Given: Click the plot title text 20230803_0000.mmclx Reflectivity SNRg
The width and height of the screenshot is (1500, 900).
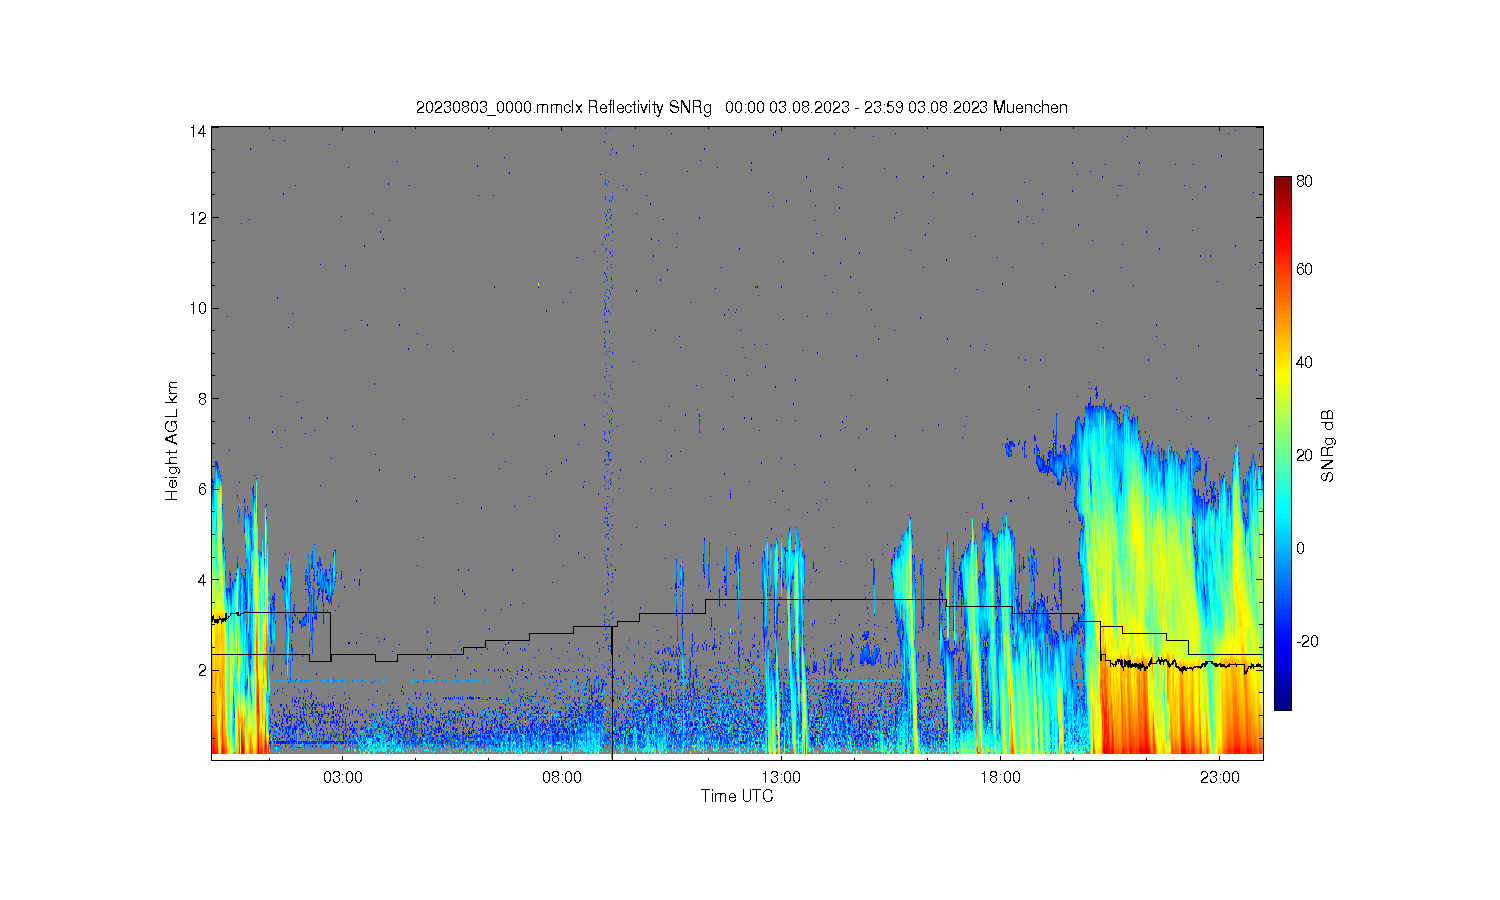Looking at the screenshot, I should coord(564,108).
